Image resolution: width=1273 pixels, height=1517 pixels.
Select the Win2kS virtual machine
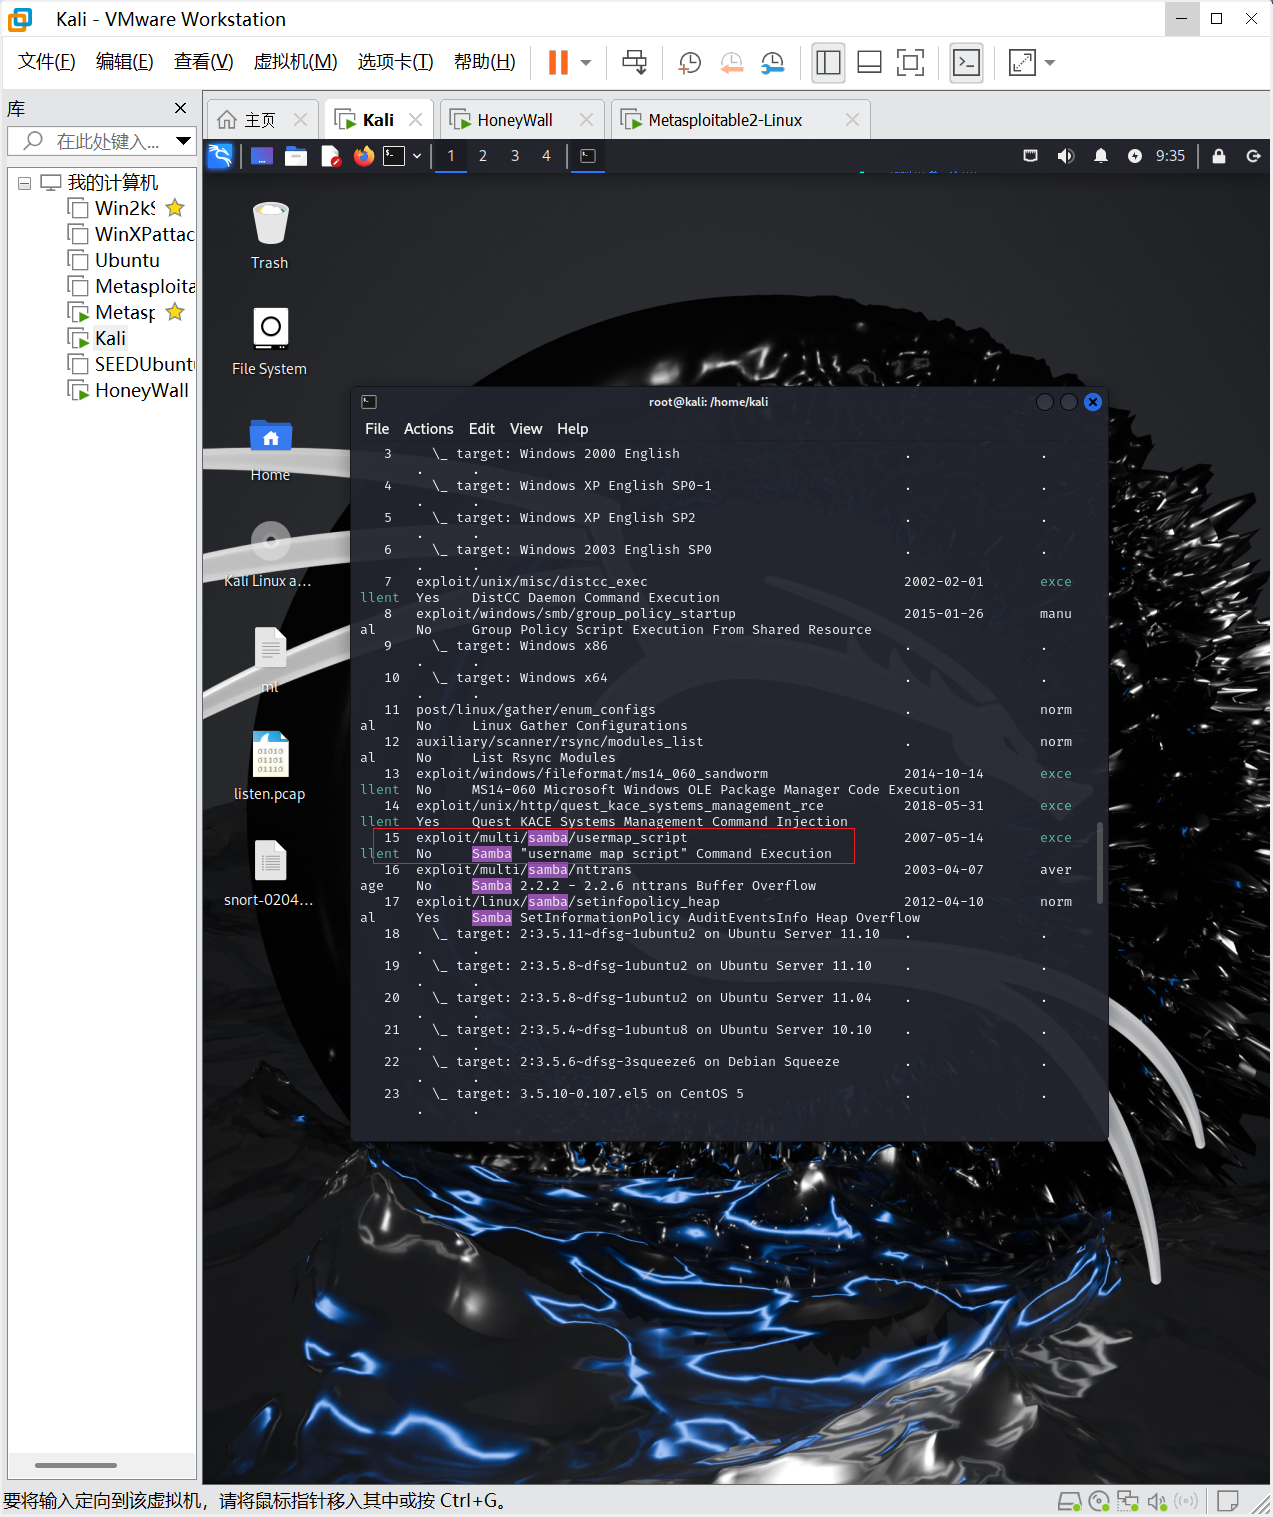[125, 208]
